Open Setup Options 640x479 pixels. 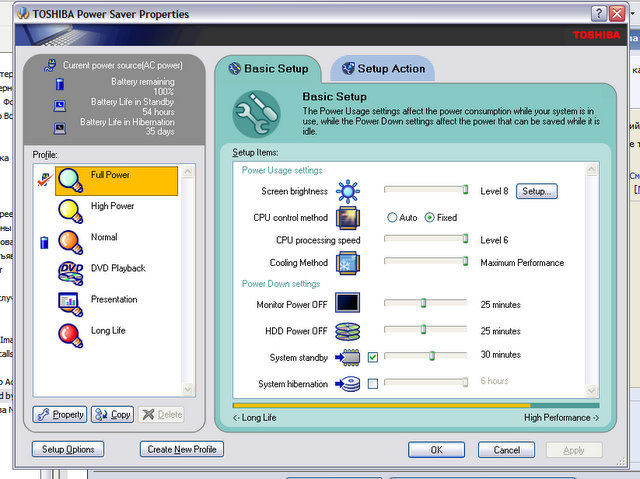pyautogui.click(x=68, y=449)
